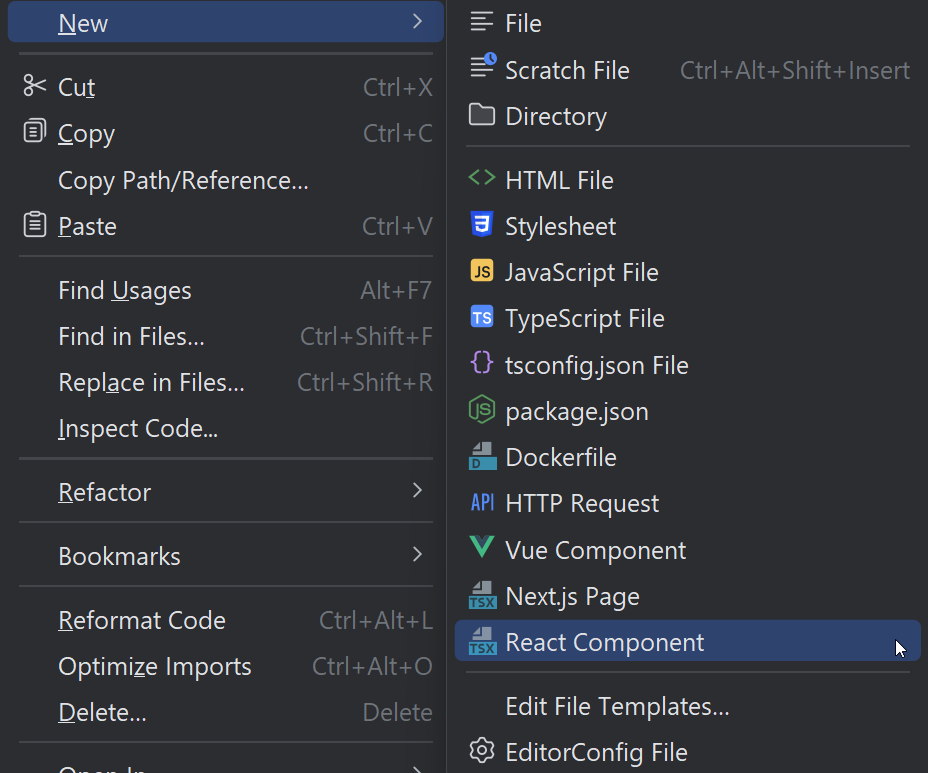Select React Component from the New menu

604,642
